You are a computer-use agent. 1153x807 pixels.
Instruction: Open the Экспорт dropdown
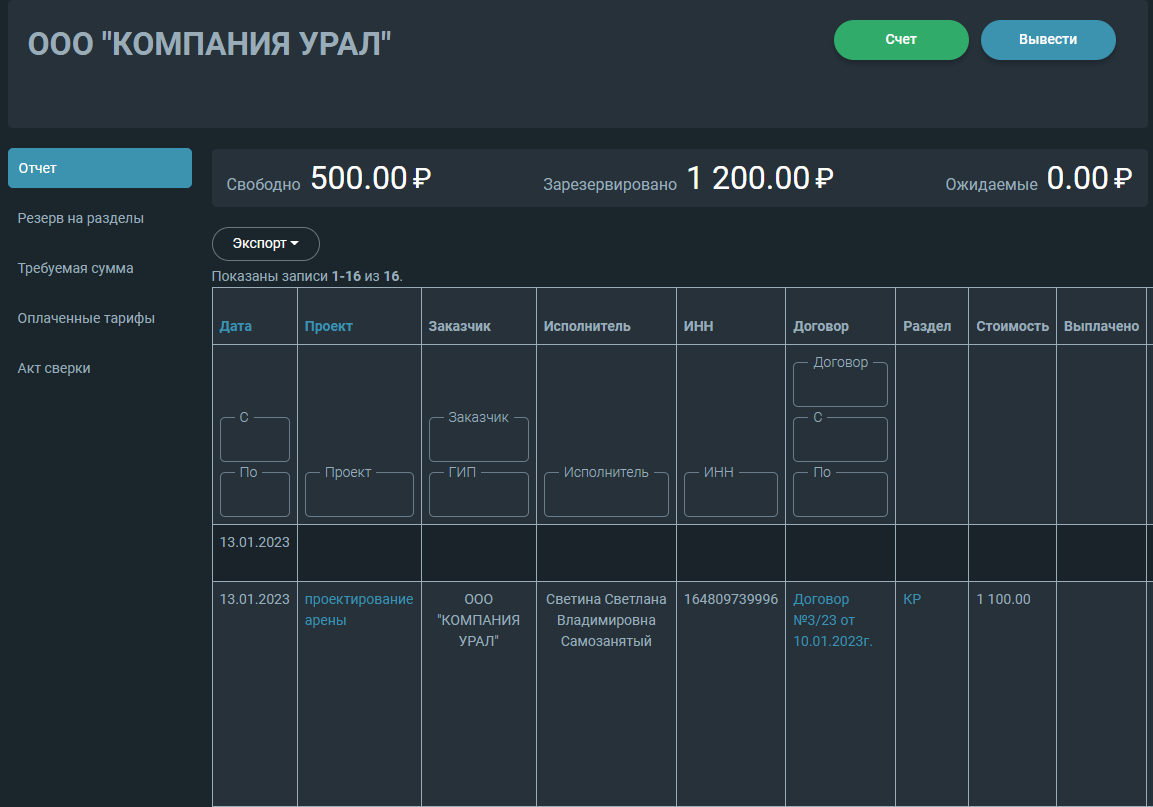click(x=265, y=243)
